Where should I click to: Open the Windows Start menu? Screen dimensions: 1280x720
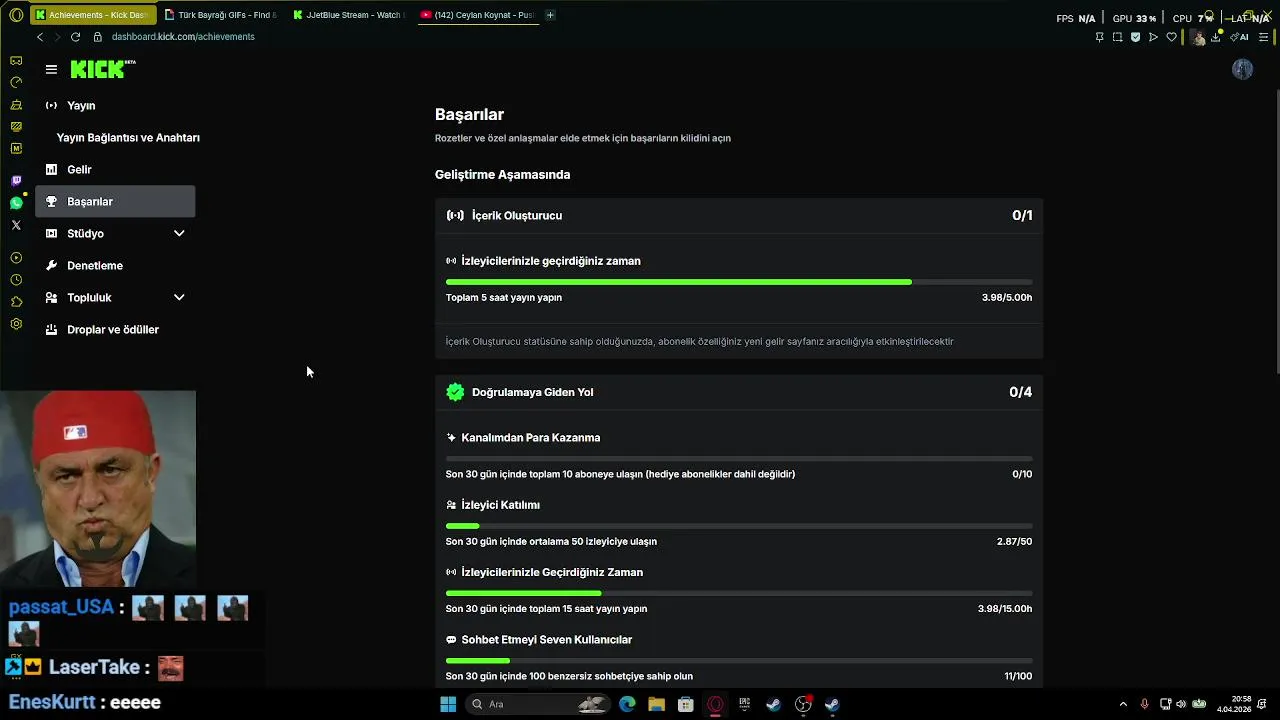[448, 704]
